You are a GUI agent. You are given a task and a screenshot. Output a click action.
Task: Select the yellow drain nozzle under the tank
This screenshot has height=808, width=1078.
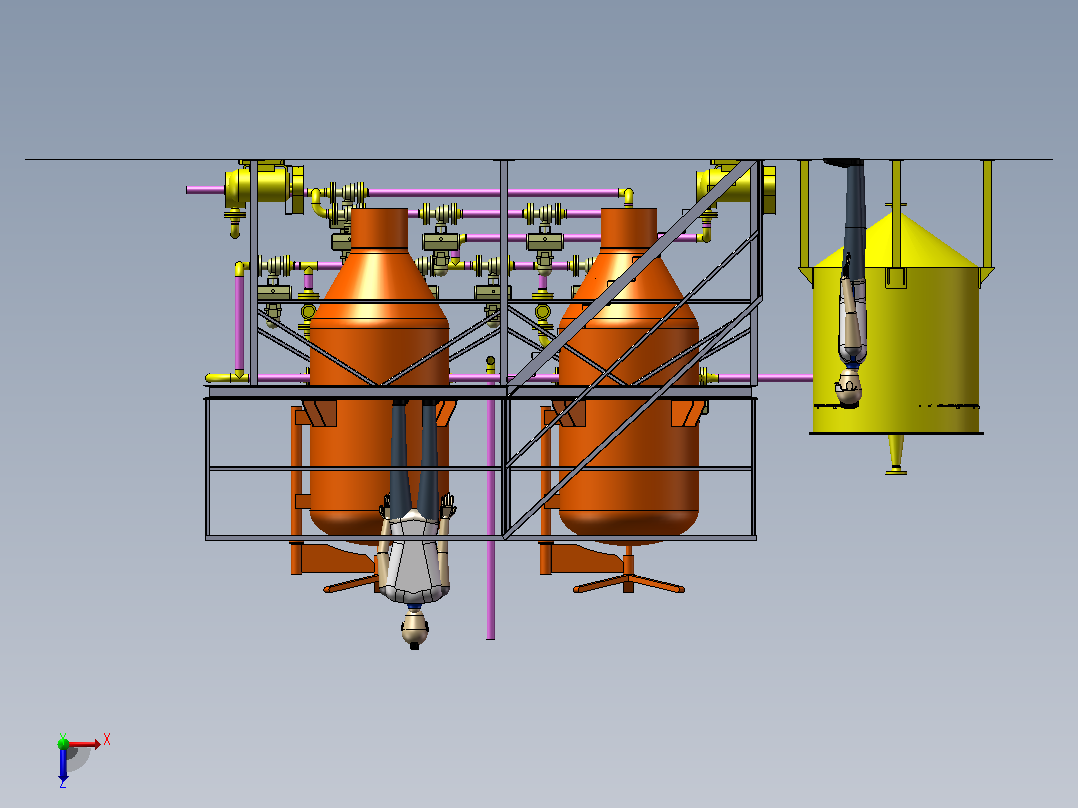point(895,455)
